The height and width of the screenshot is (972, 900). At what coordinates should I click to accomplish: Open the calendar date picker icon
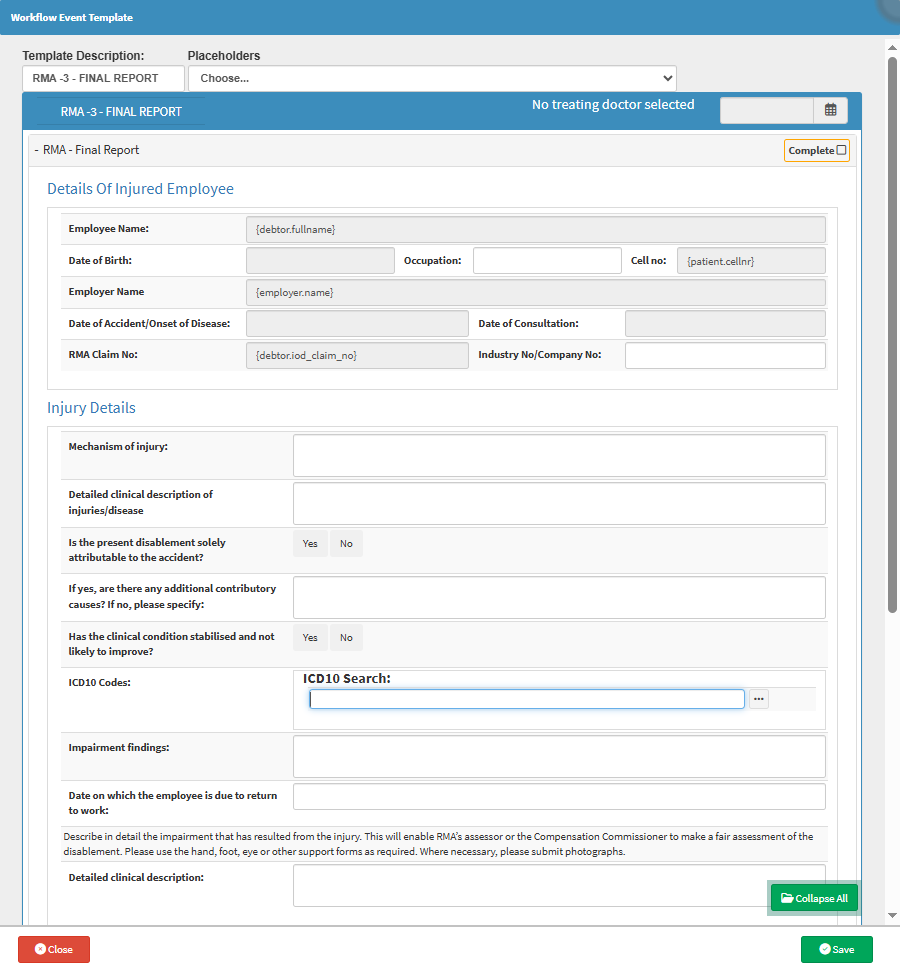pyautogui.click(x=830, y=110)
